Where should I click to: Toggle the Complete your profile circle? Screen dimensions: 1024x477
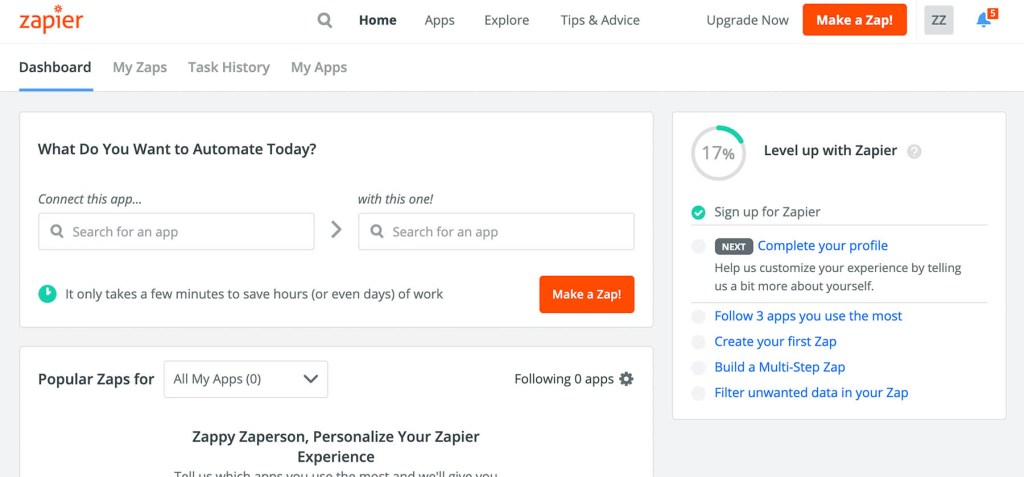pos(698,246)
